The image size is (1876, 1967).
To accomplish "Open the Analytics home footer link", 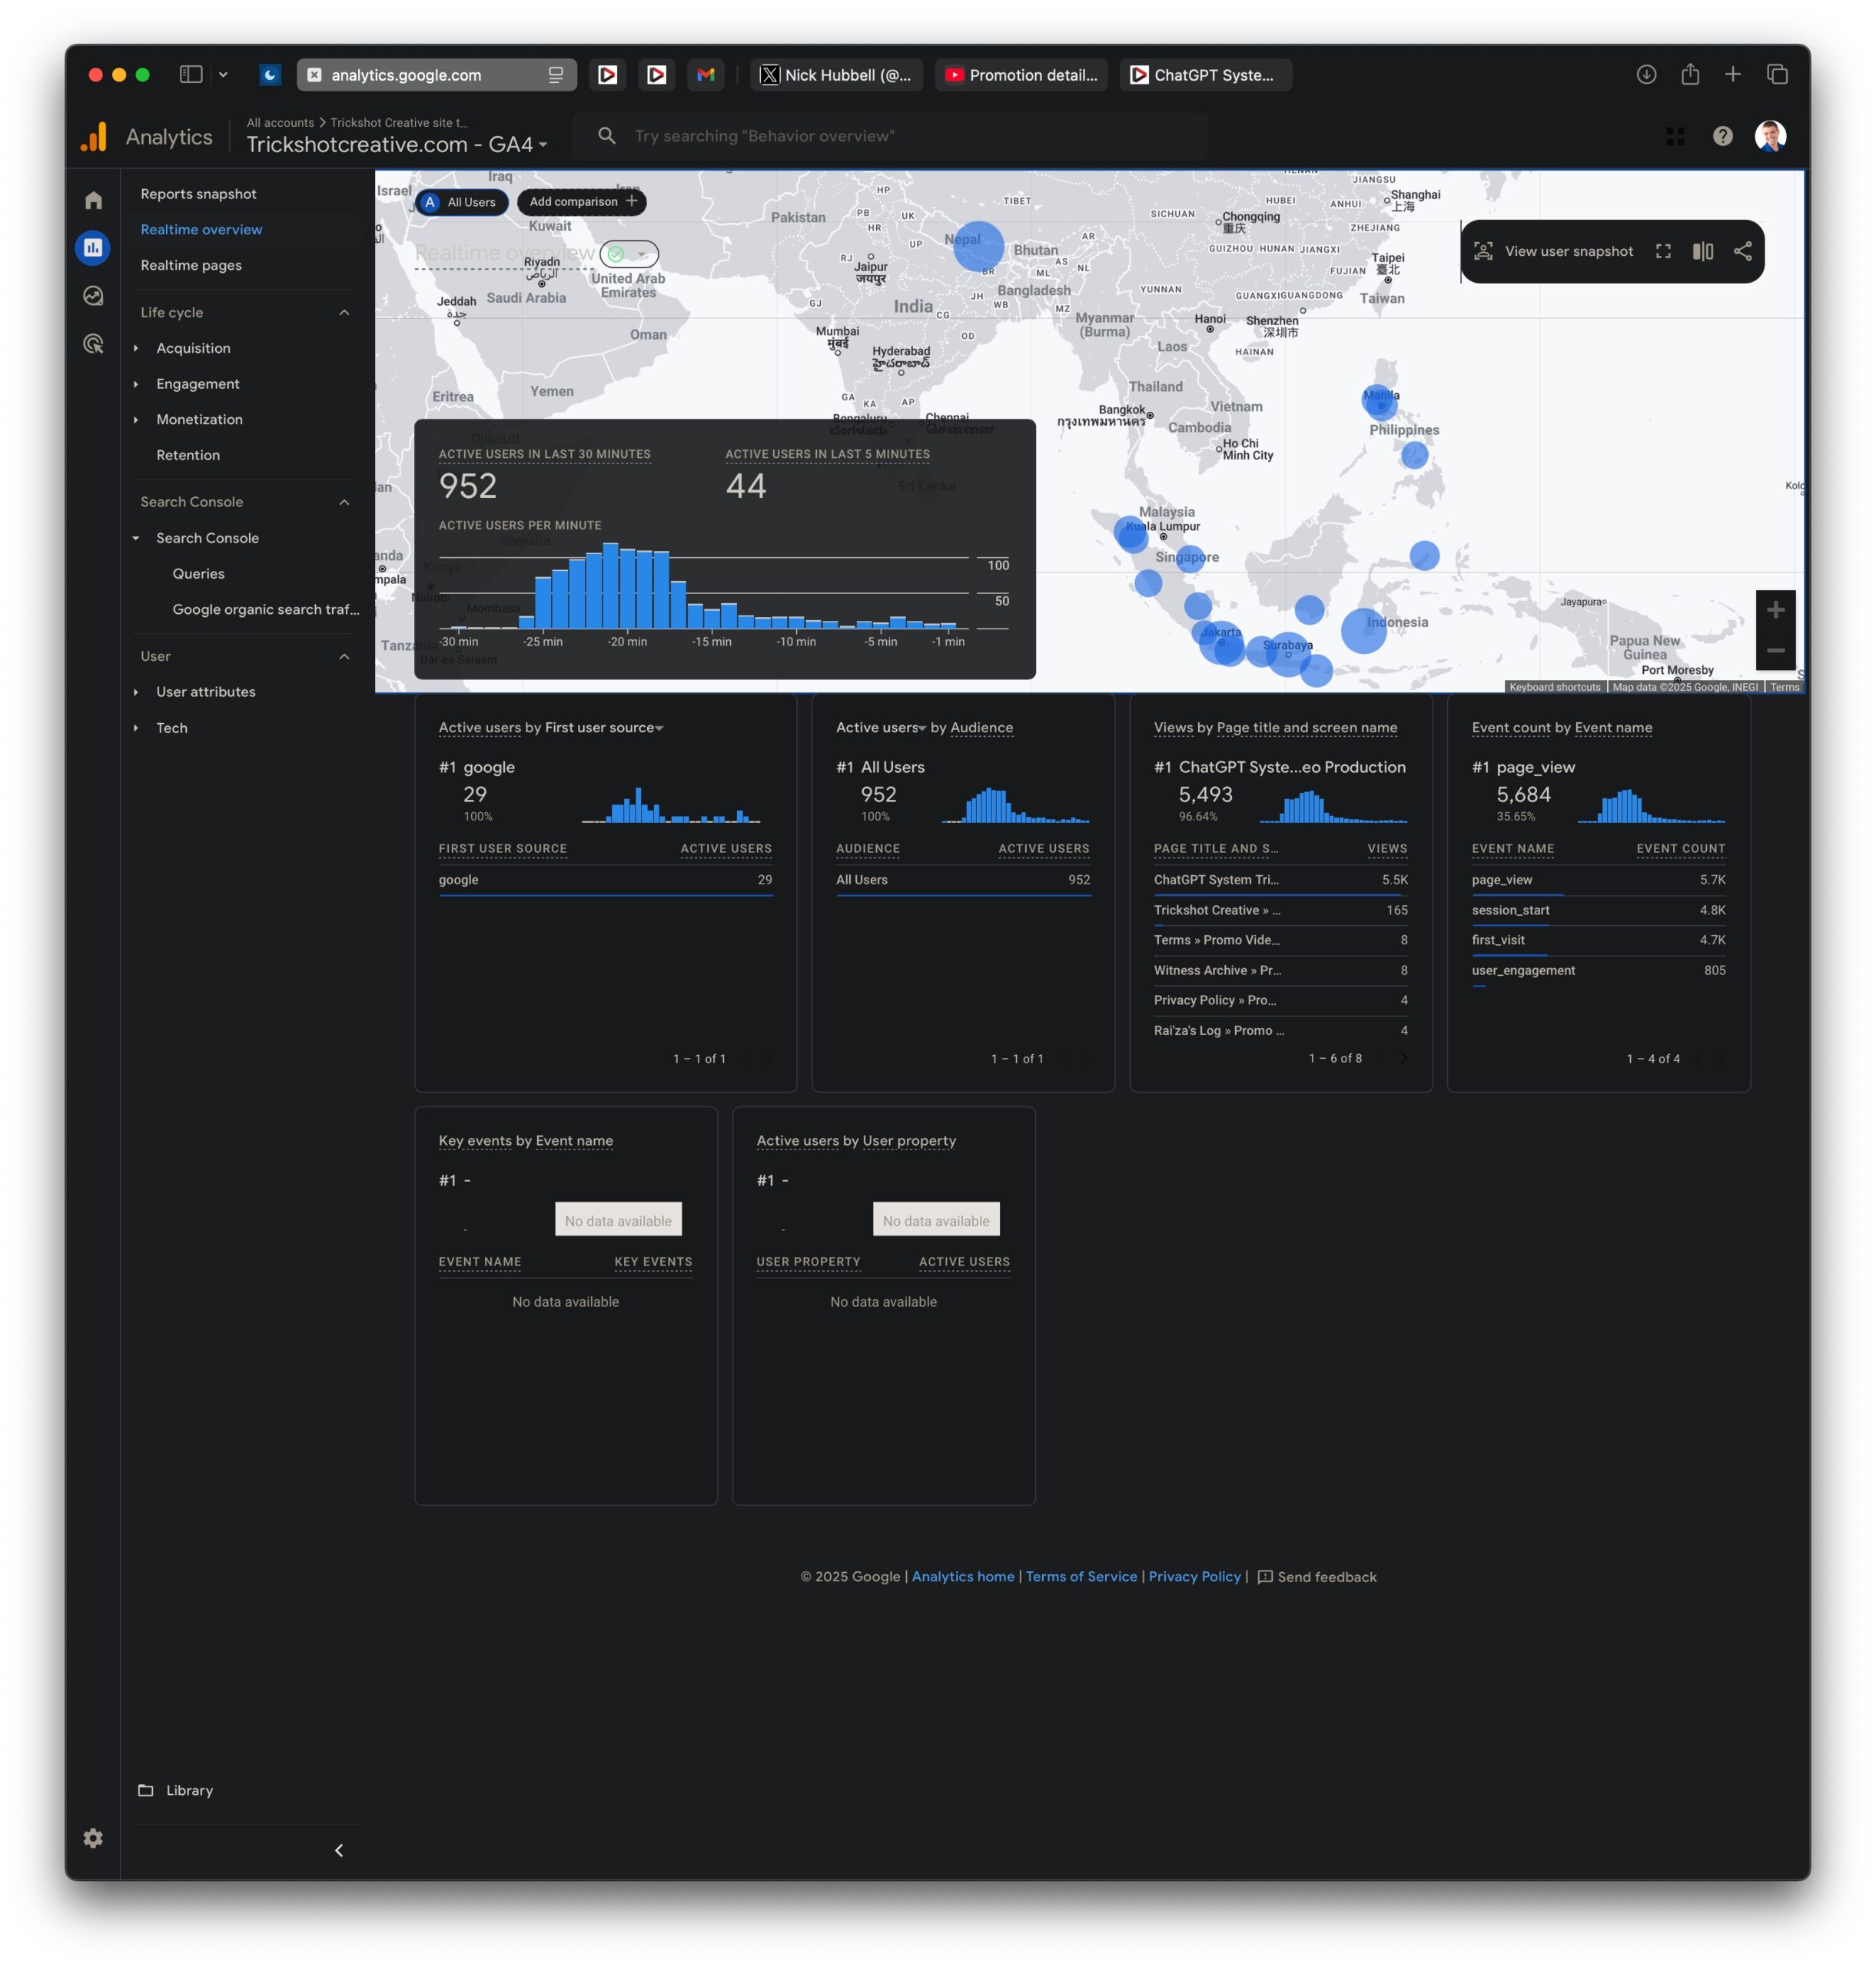I will (x=963, y=1577).
